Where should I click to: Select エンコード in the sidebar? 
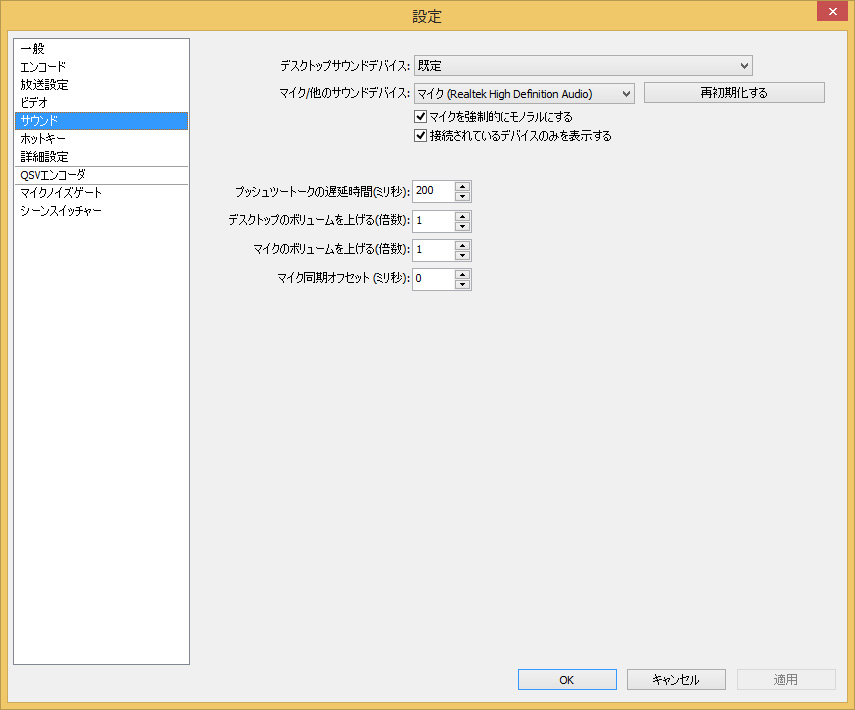101,67
